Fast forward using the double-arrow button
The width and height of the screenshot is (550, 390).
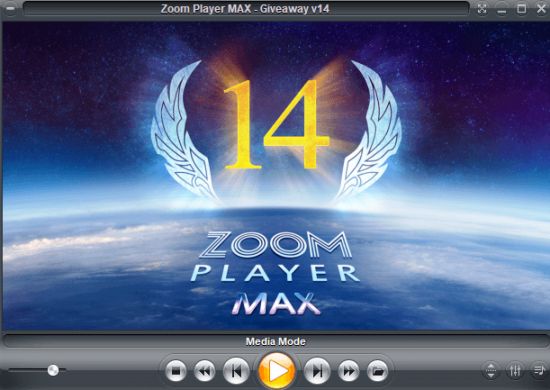tap(348, 371)
